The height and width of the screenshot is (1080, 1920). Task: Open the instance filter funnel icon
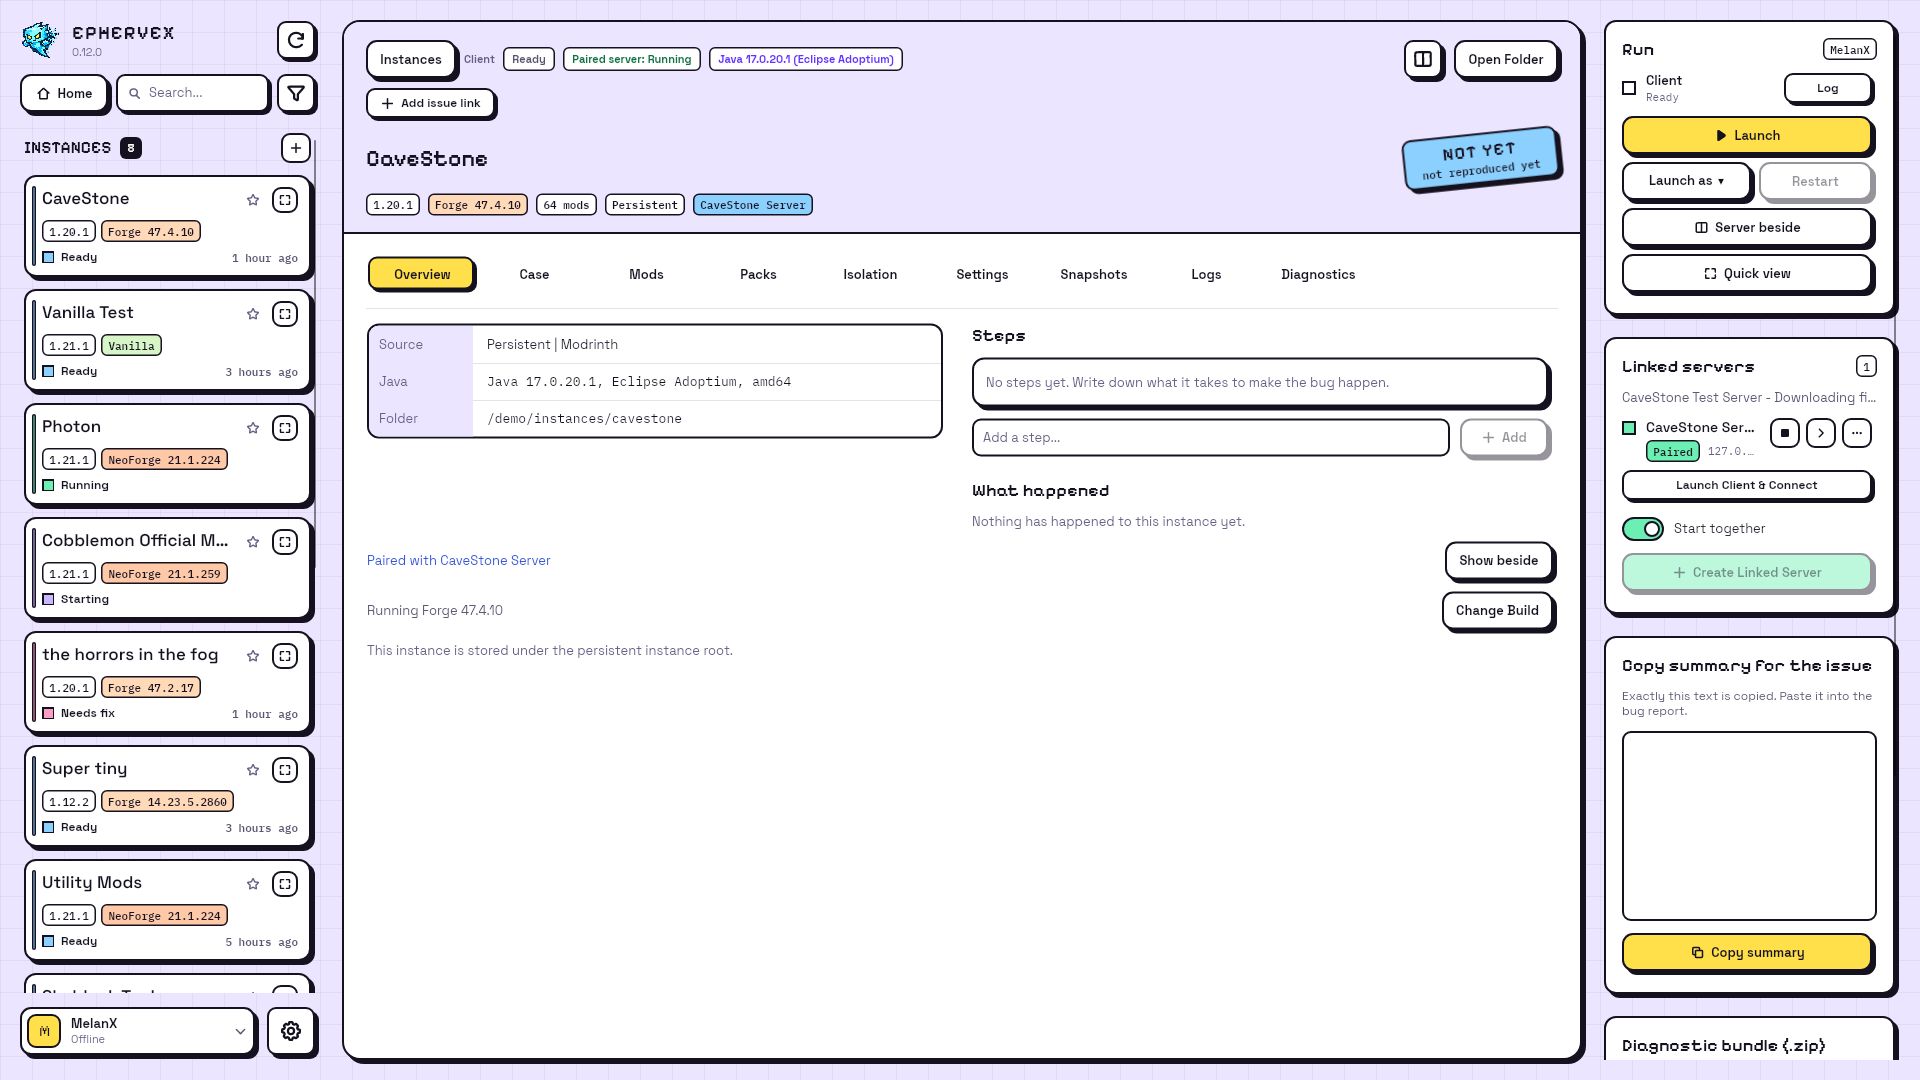click(296, 93)
